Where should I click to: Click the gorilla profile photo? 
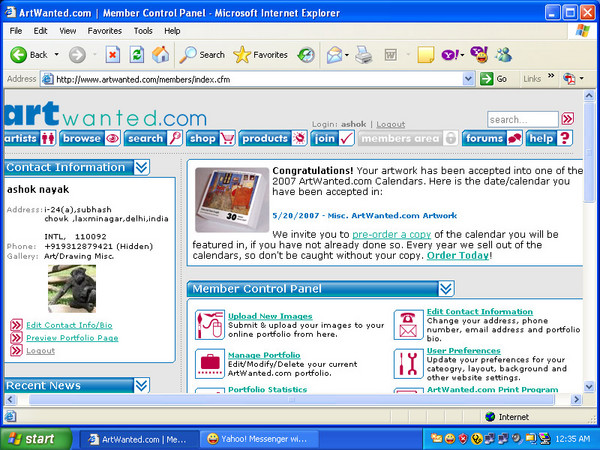(72, 289)
